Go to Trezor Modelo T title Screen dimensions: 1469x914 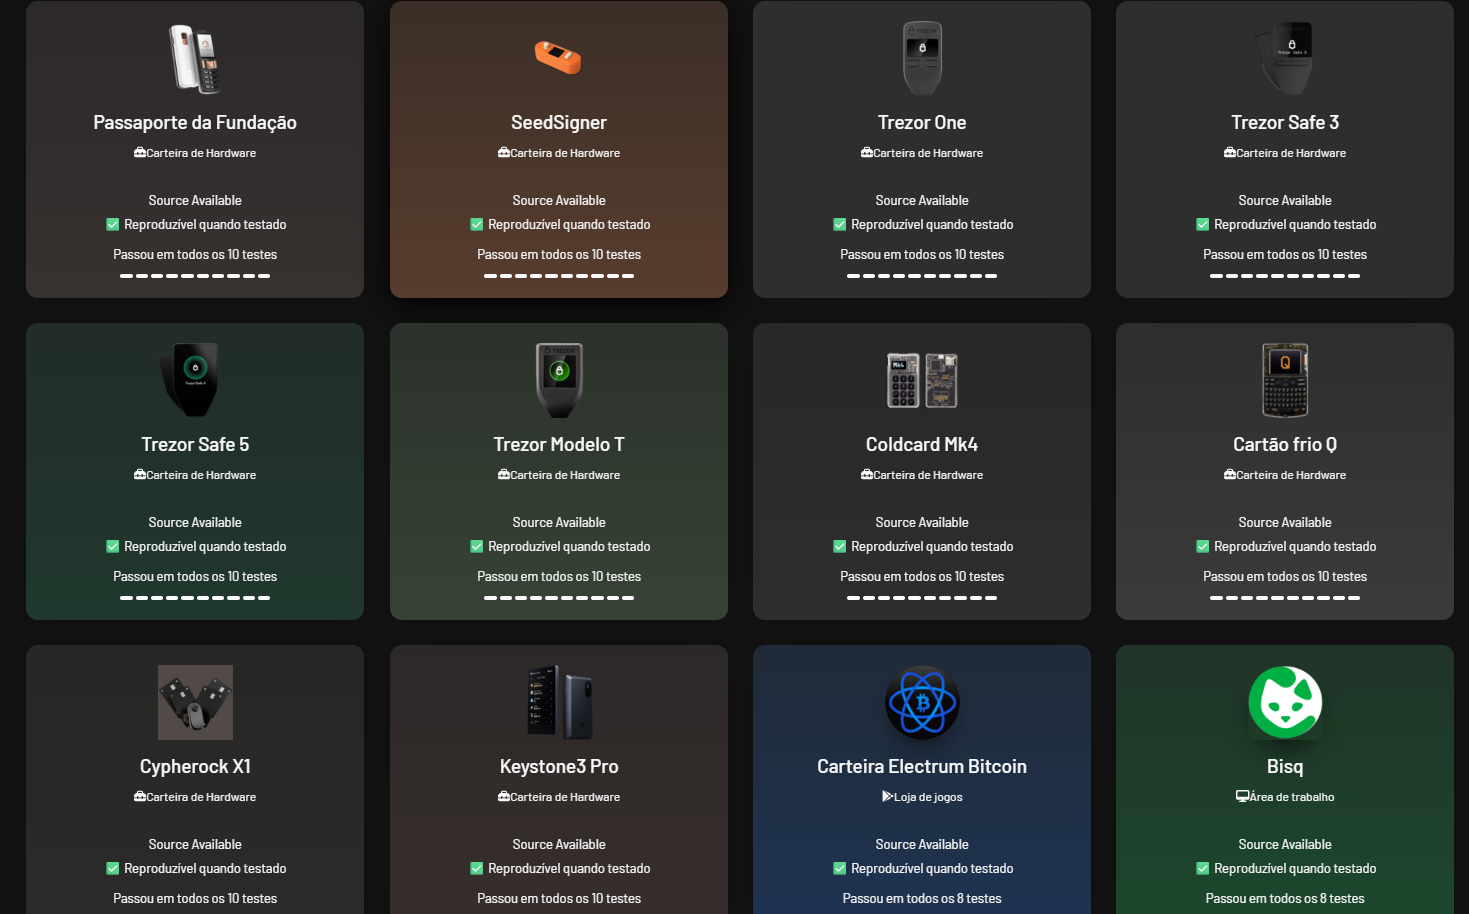559,444
